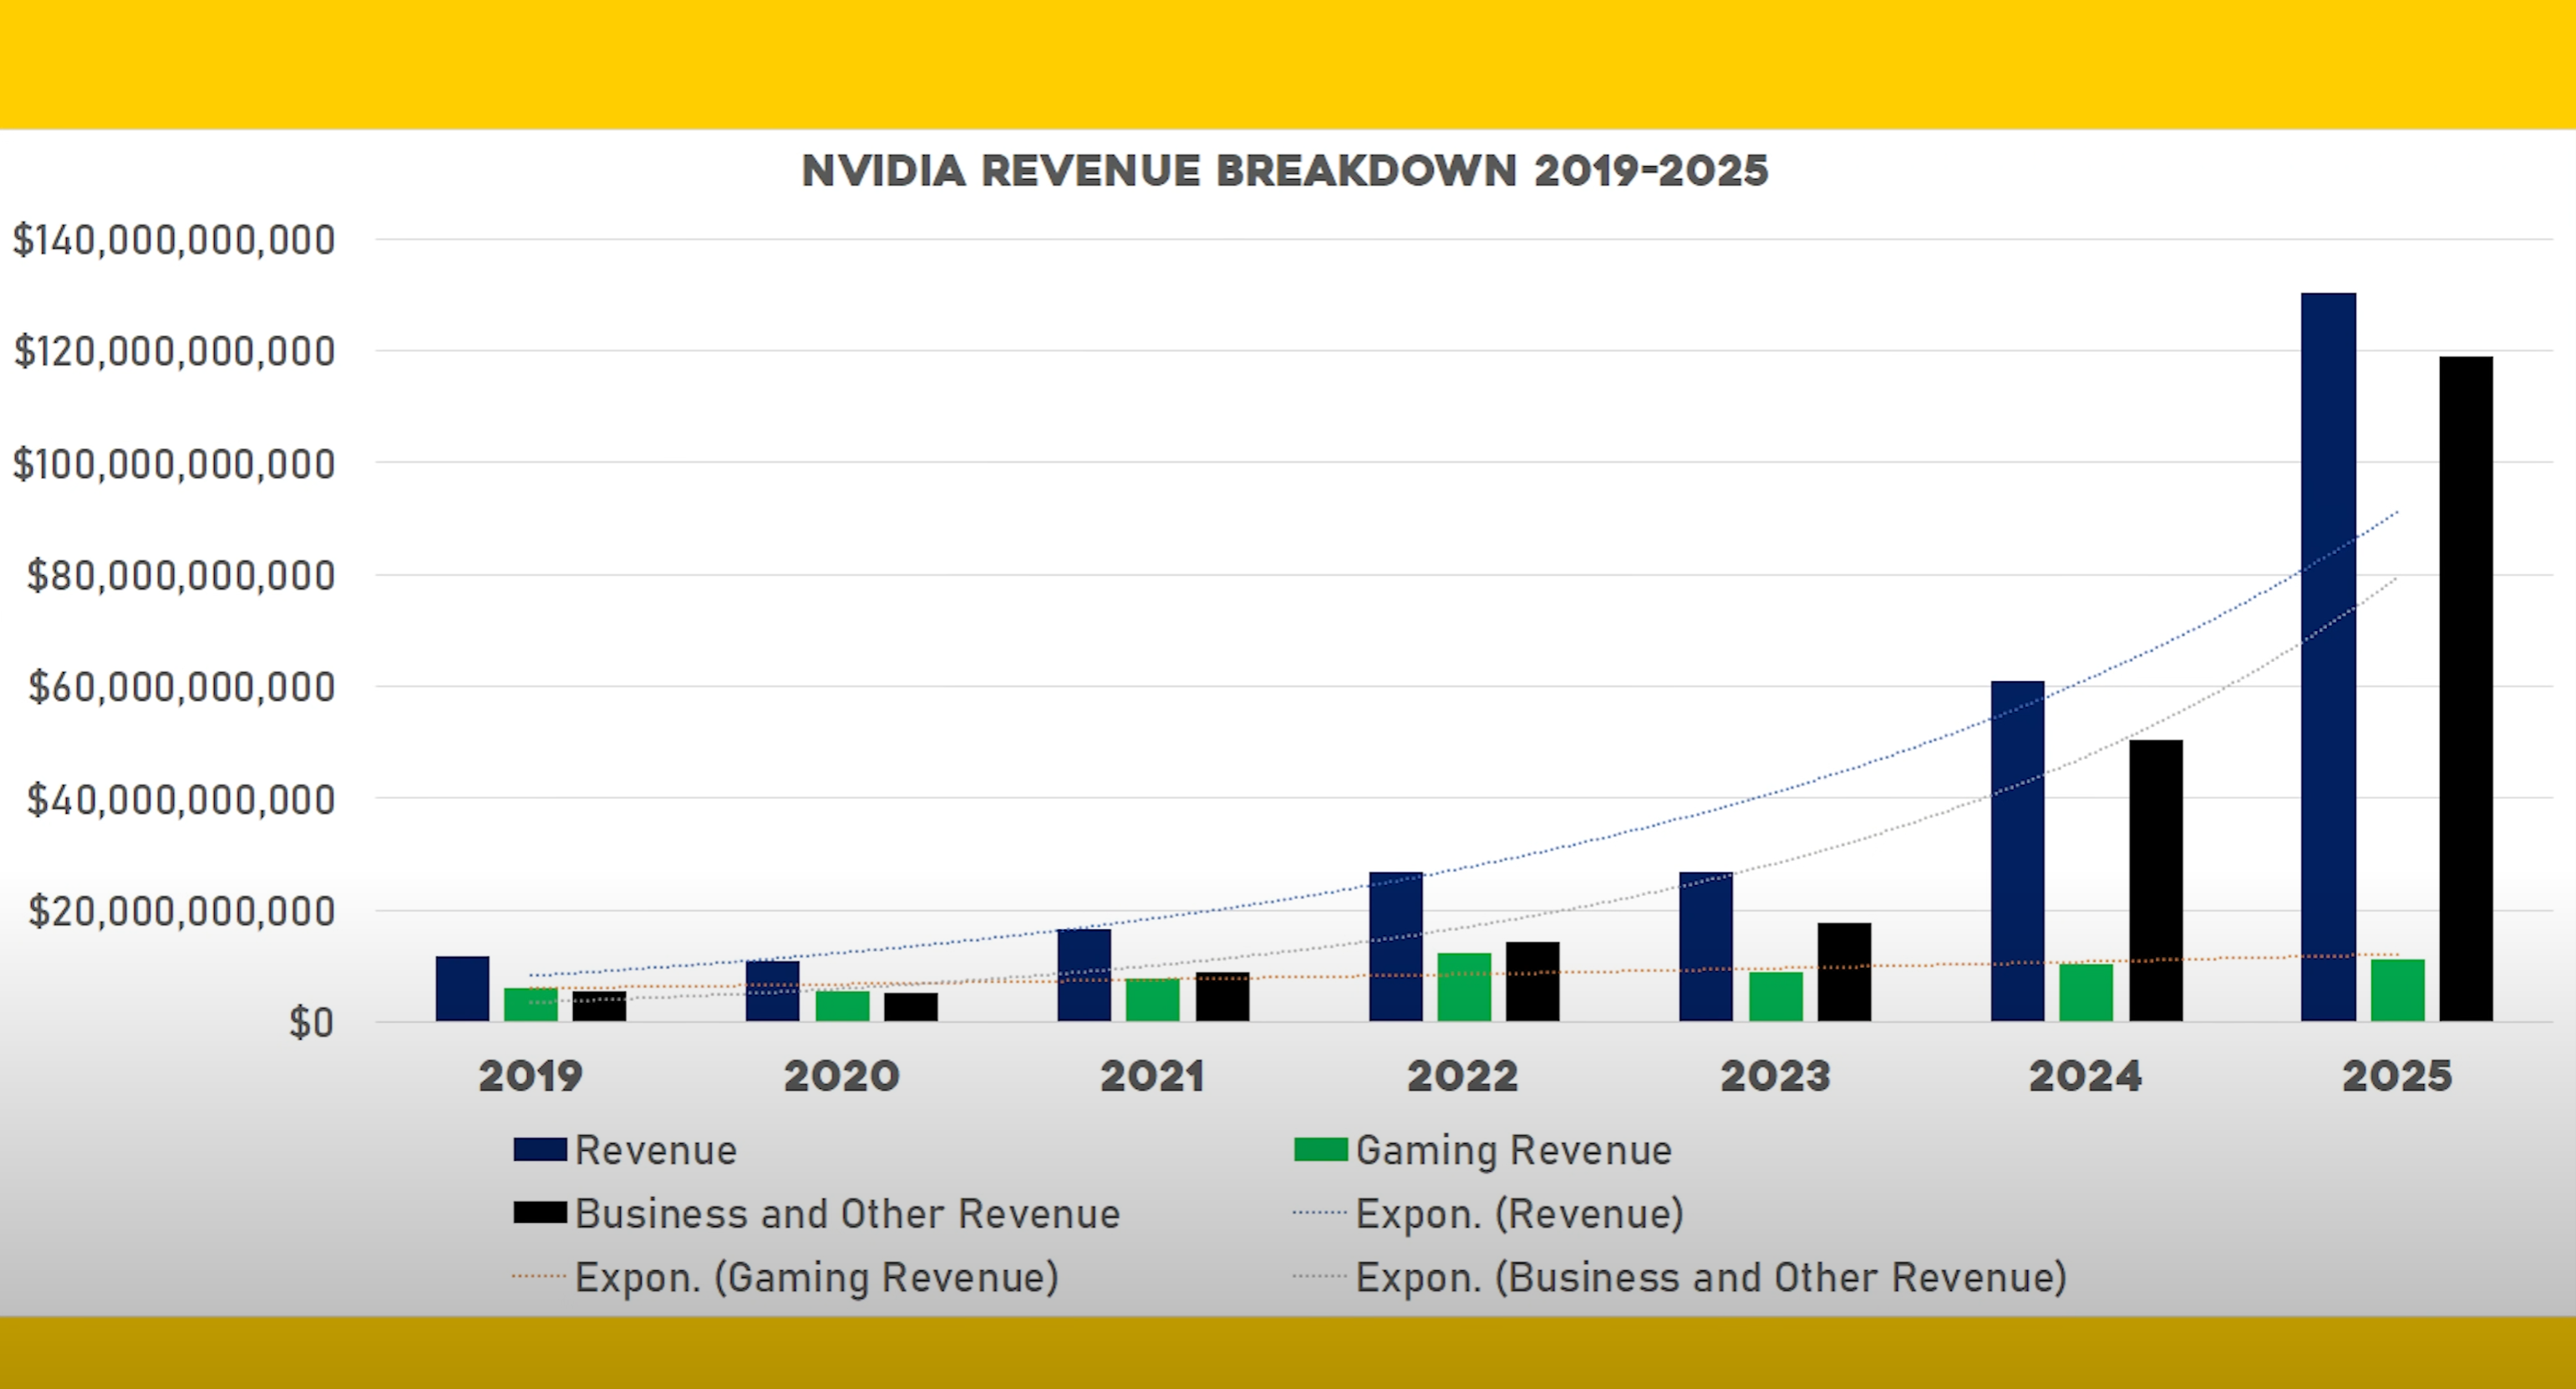Select the 2023 year label
This screenshot has width=2576, height=1389.
[x=1775, y=1076]
